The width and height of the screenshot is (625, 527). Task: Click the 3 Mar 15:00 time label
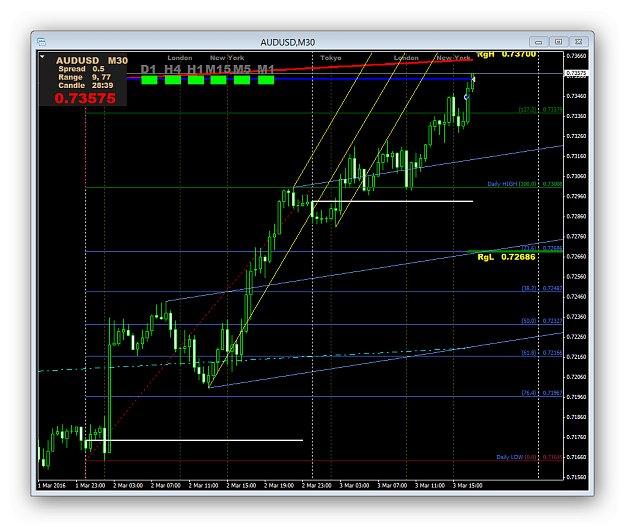click(468, 486)
